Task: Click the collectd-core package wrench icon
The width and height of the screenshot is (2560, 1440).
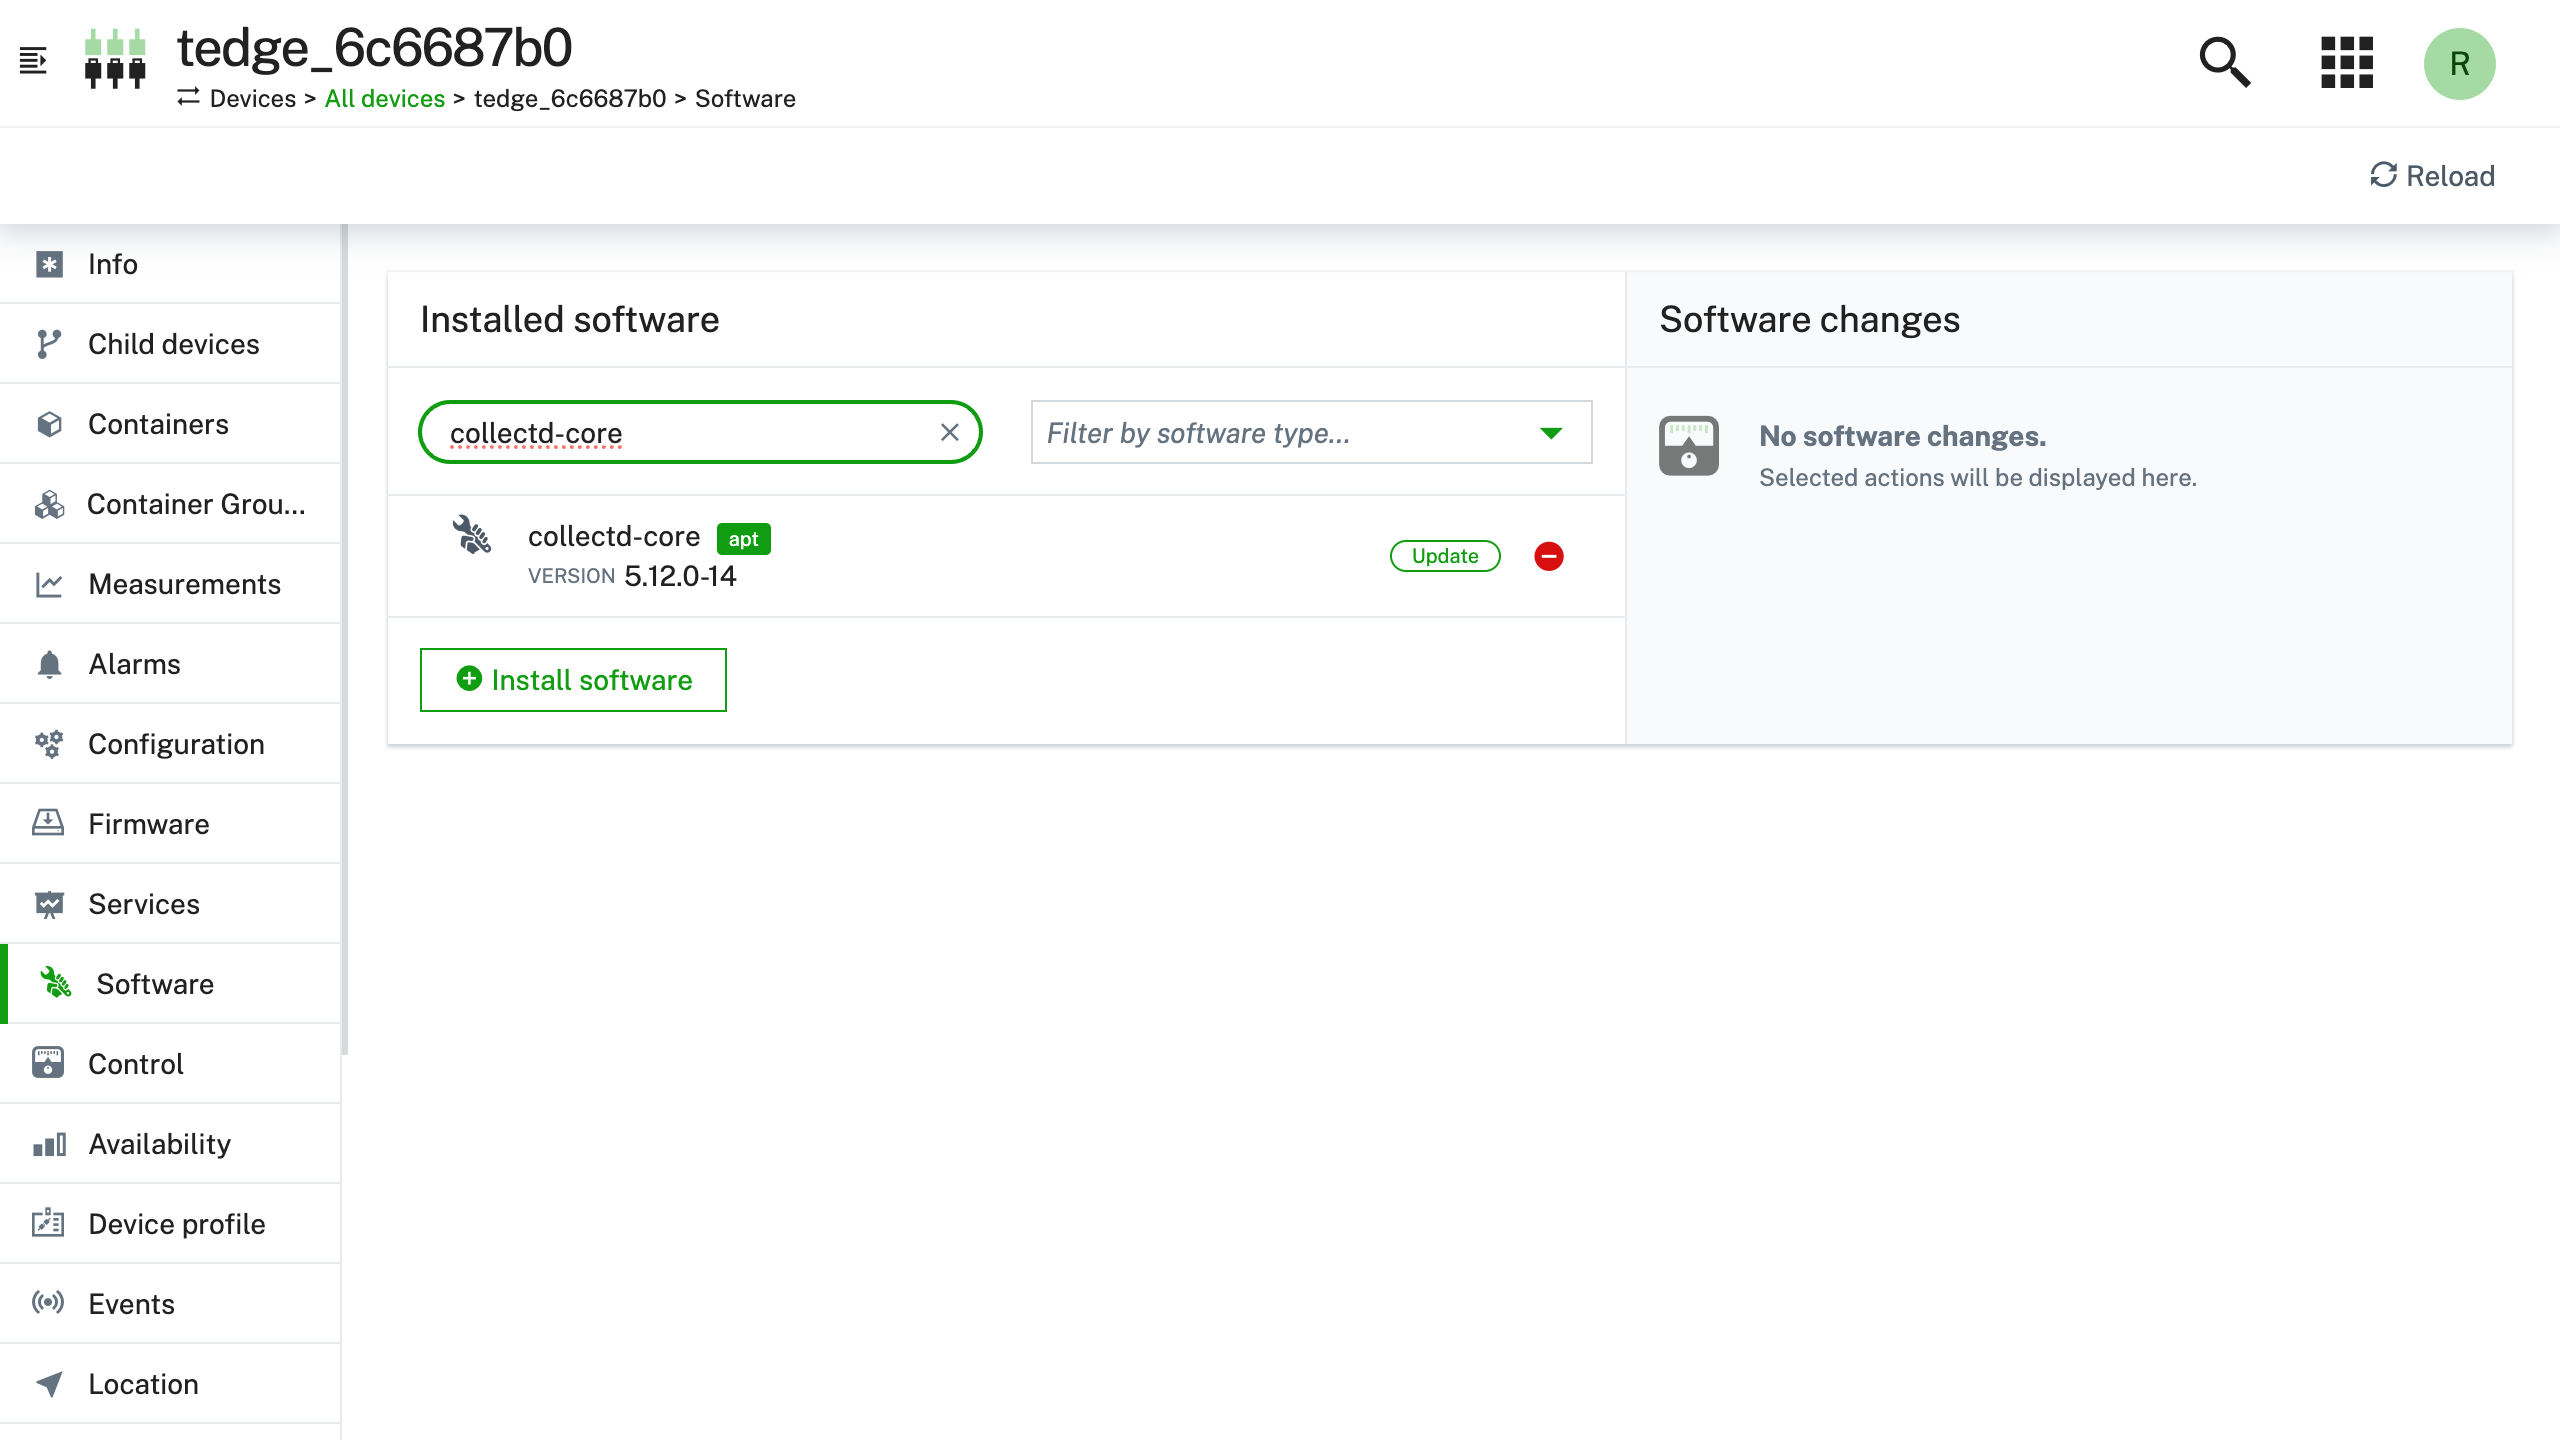Action: [472, 534]
